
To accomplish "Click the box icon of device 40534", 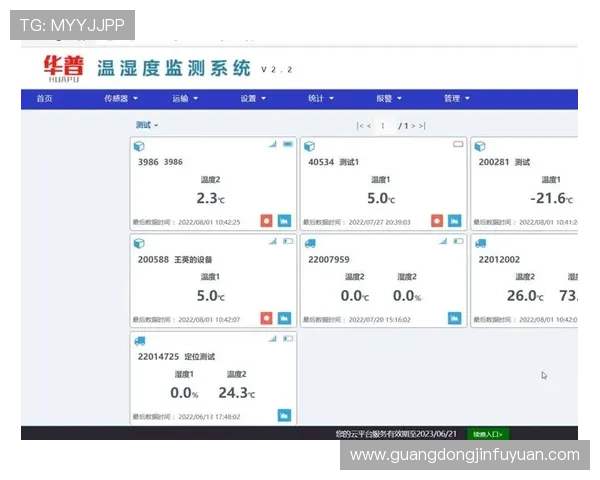I will tap(309, 146).
